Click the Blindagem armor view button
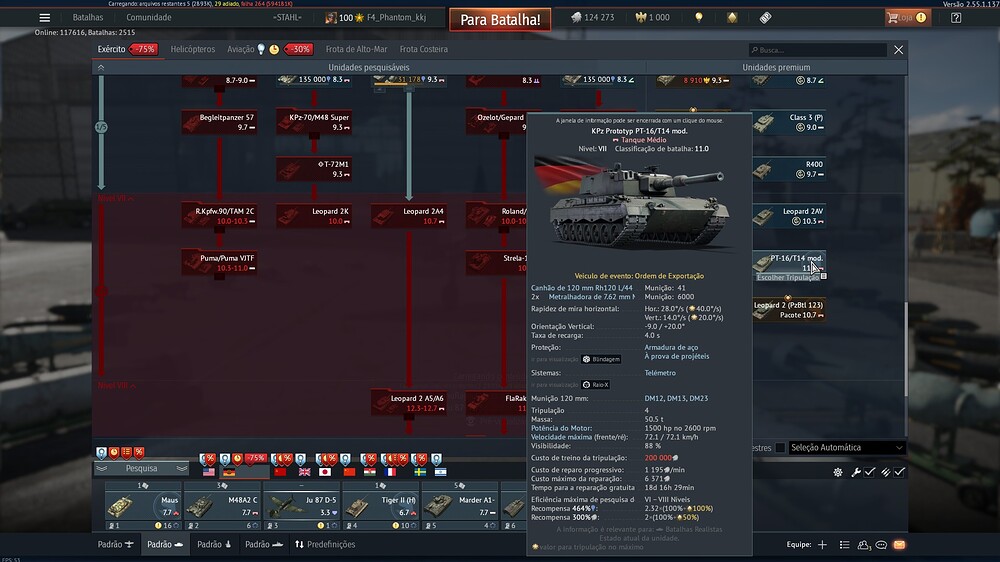Image resolution: width=1000 pixels, height=562 pixels. [x=601, y=359]
